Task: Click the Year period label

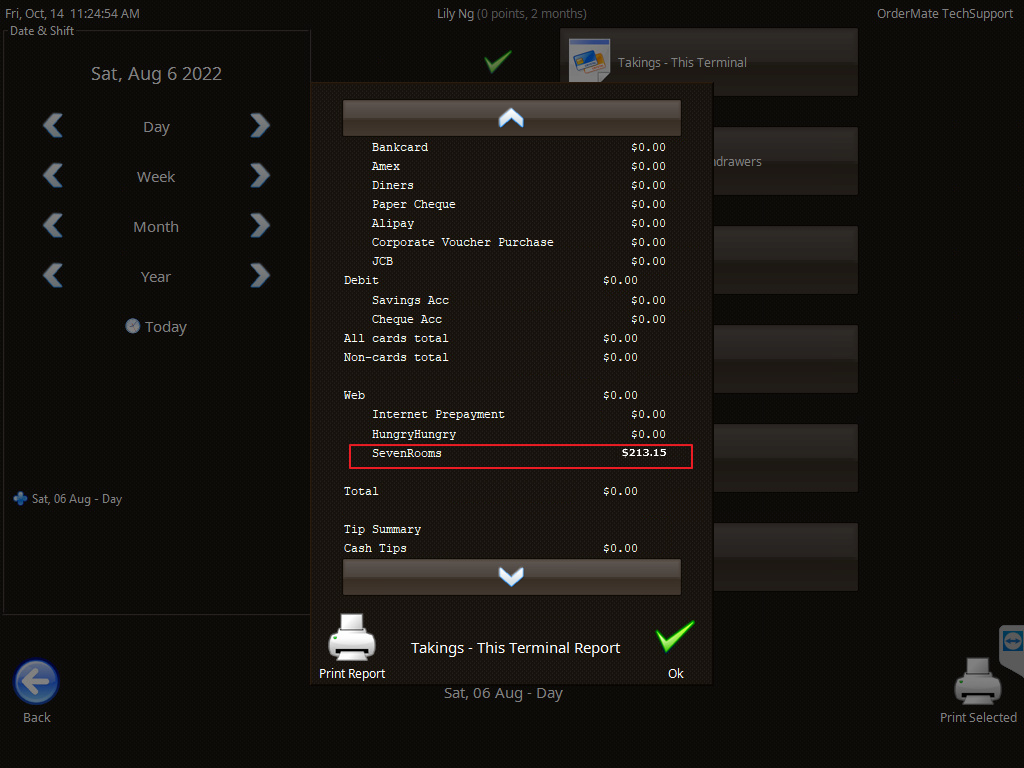Action: click(156, 277)
